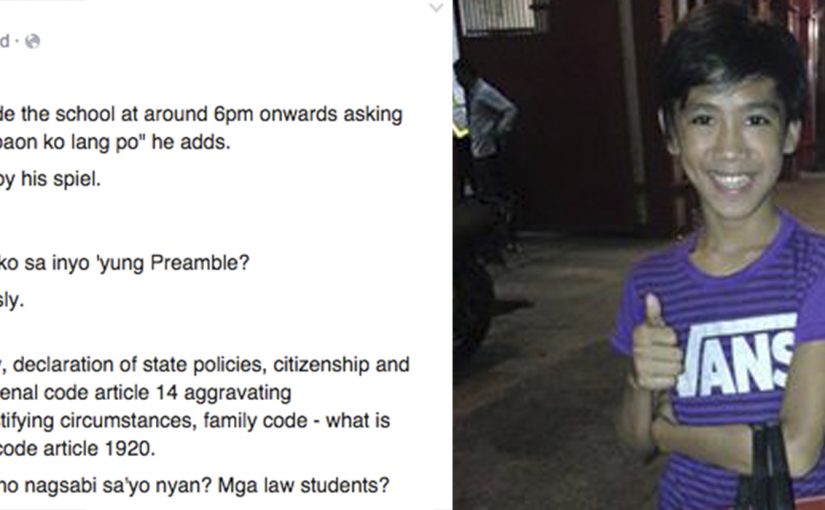Open the post options chevron dropdown
The image size is (825, 510).
tap(436, 7)
